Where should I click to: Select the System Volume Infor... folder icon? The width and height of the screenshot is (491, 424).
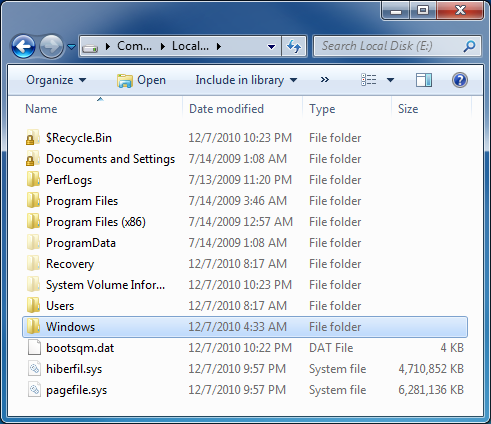tap(33, 285)
